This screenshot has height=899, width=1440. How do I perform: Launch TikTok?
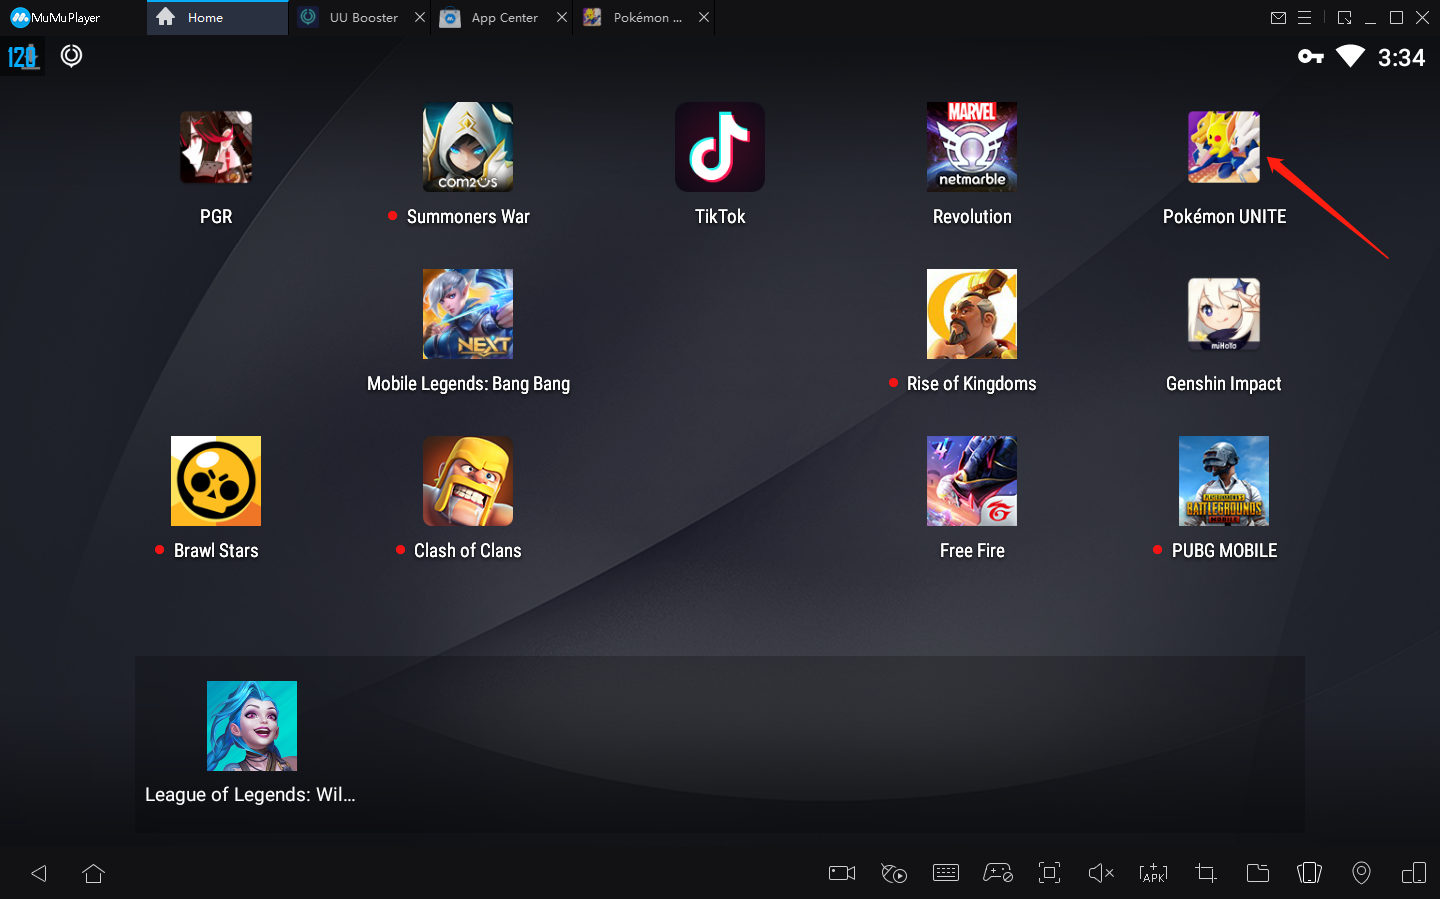(720, 147)
